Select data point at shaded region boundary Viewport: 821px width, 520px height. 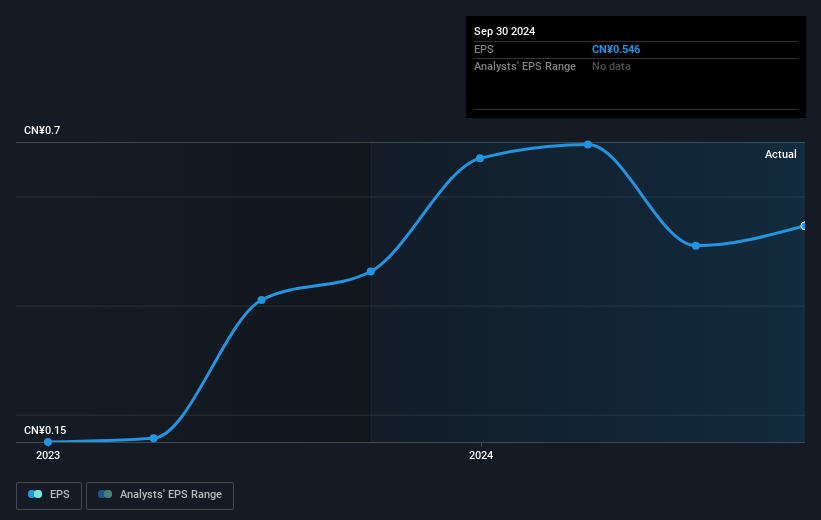371,271
